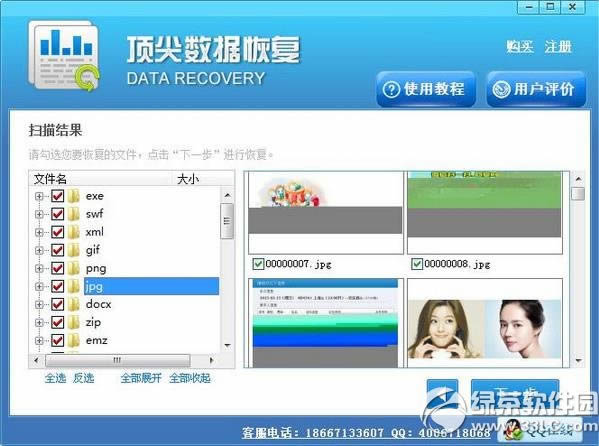
Task: Select the jpg folder item
Action: pos(151,286)
